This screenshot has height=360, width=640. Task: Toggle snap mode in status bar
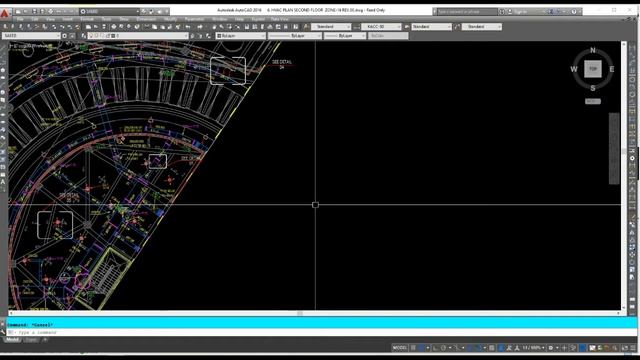click(422, 348)
